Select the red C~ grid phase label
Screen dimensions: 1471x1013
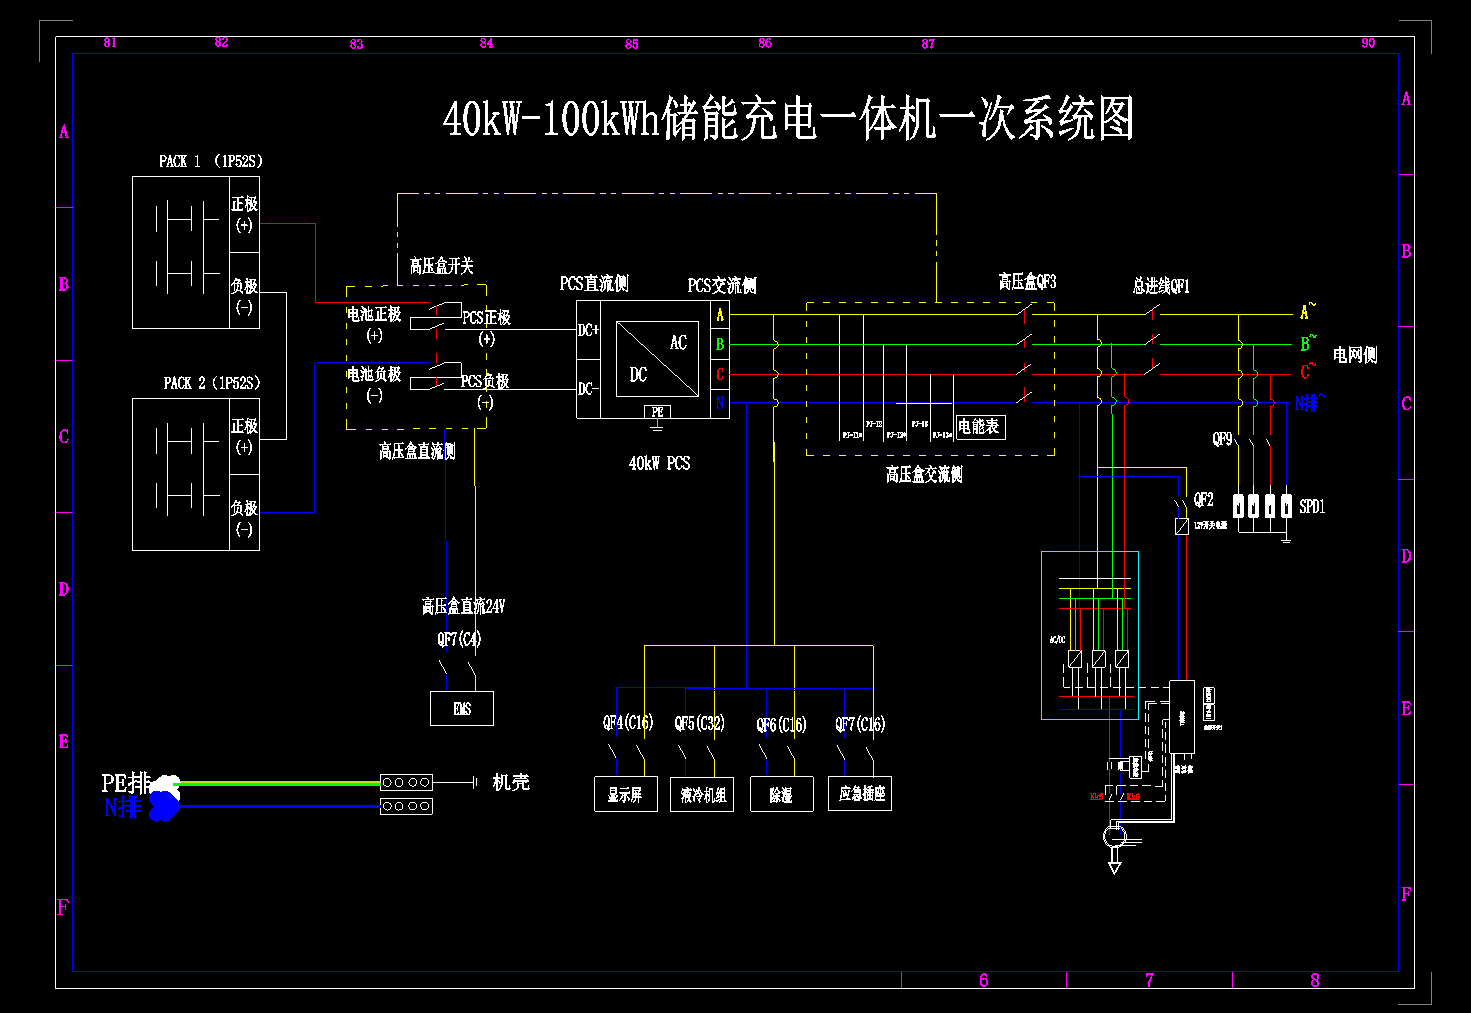coord(1307,371)
